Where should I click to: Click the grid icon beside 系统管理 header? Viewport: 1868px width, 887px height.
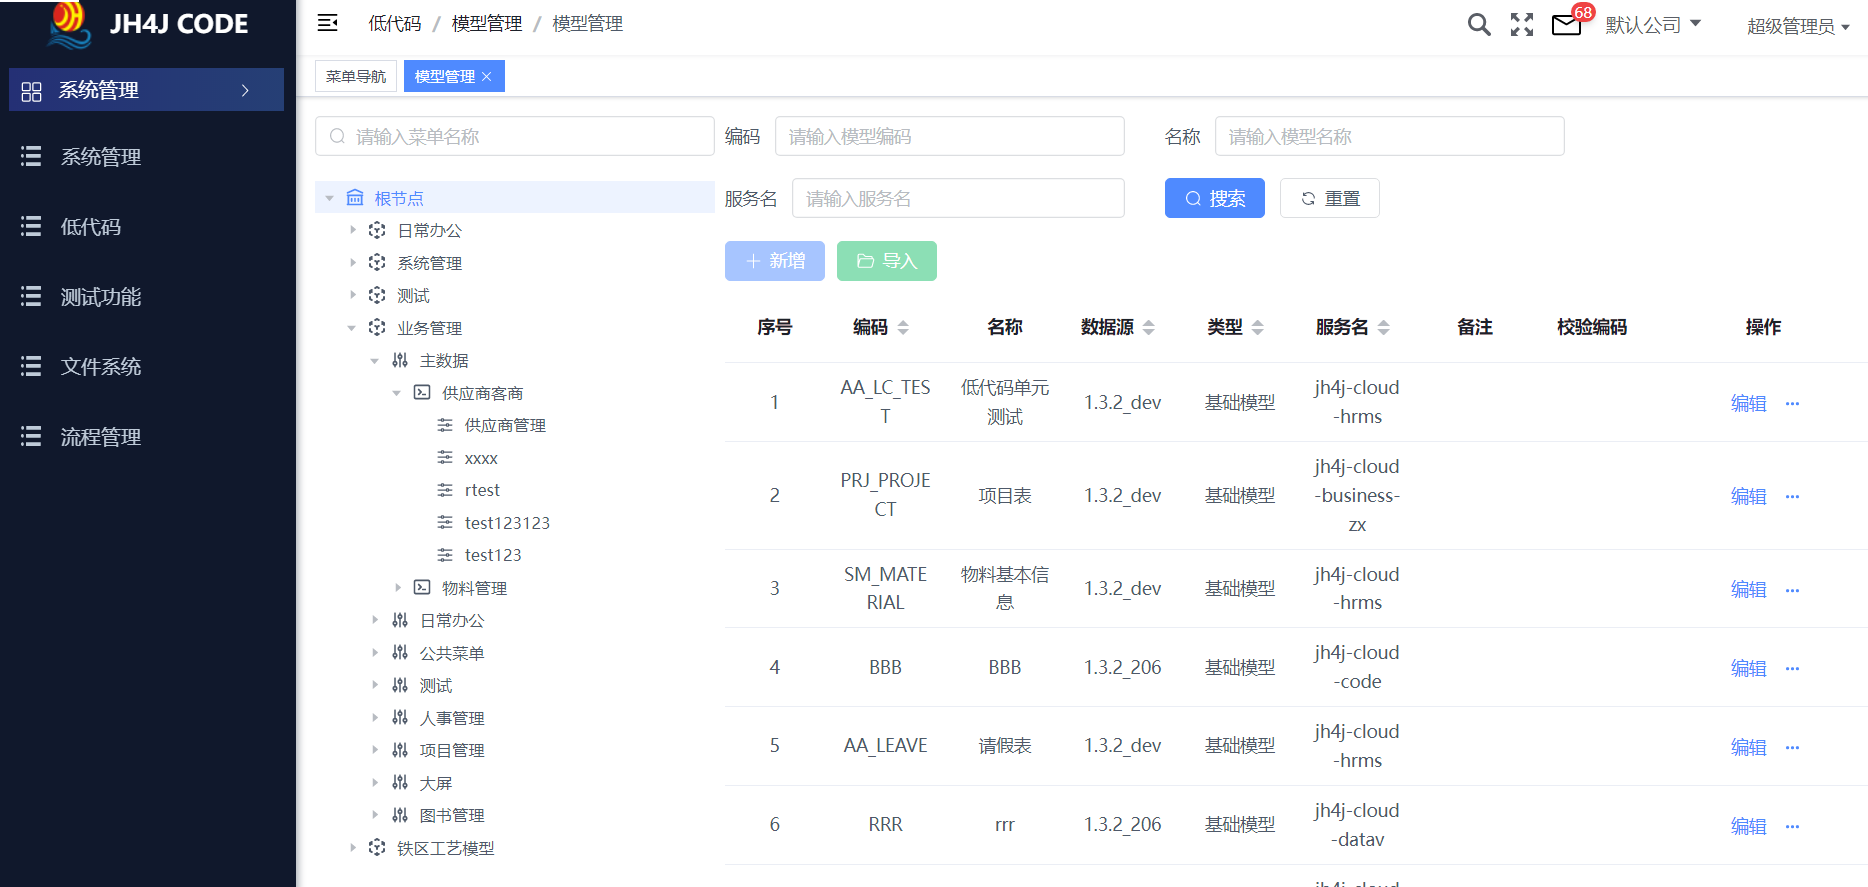pyautogui.click(x=31, y=91)
